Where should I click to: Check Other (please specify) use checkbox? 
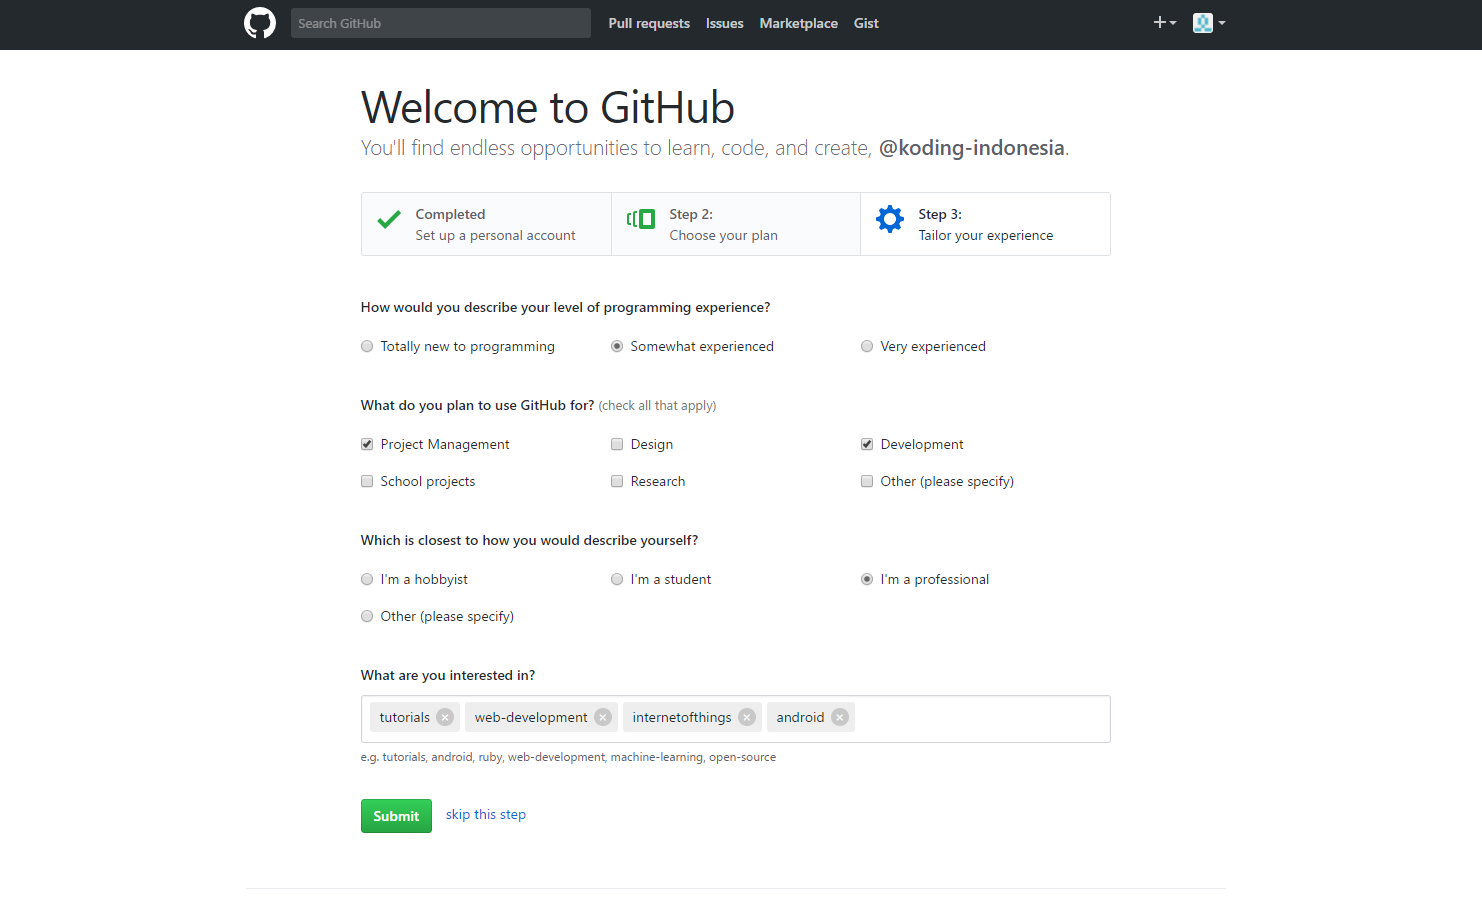pyautogui.click(x=867, y=481)
